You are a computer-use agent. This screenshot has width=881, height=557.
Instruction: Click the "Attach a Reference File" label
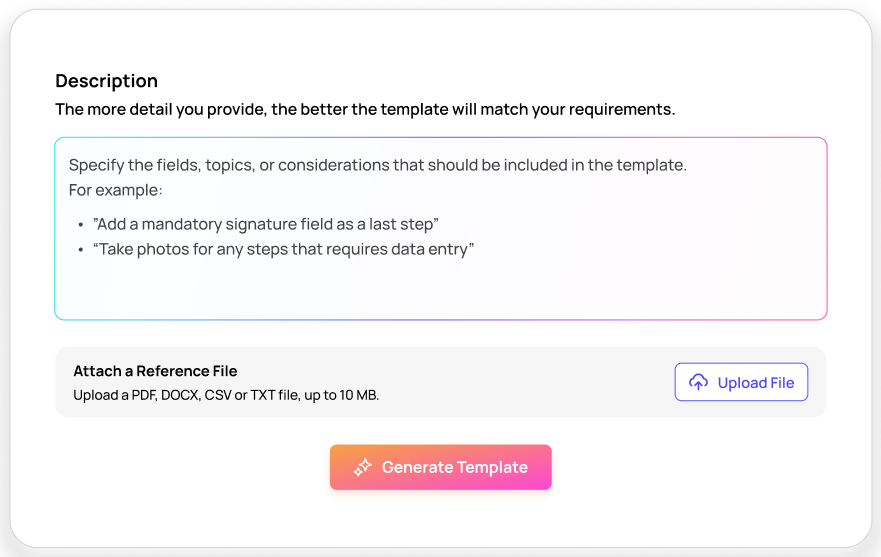(x=155, y=371)
